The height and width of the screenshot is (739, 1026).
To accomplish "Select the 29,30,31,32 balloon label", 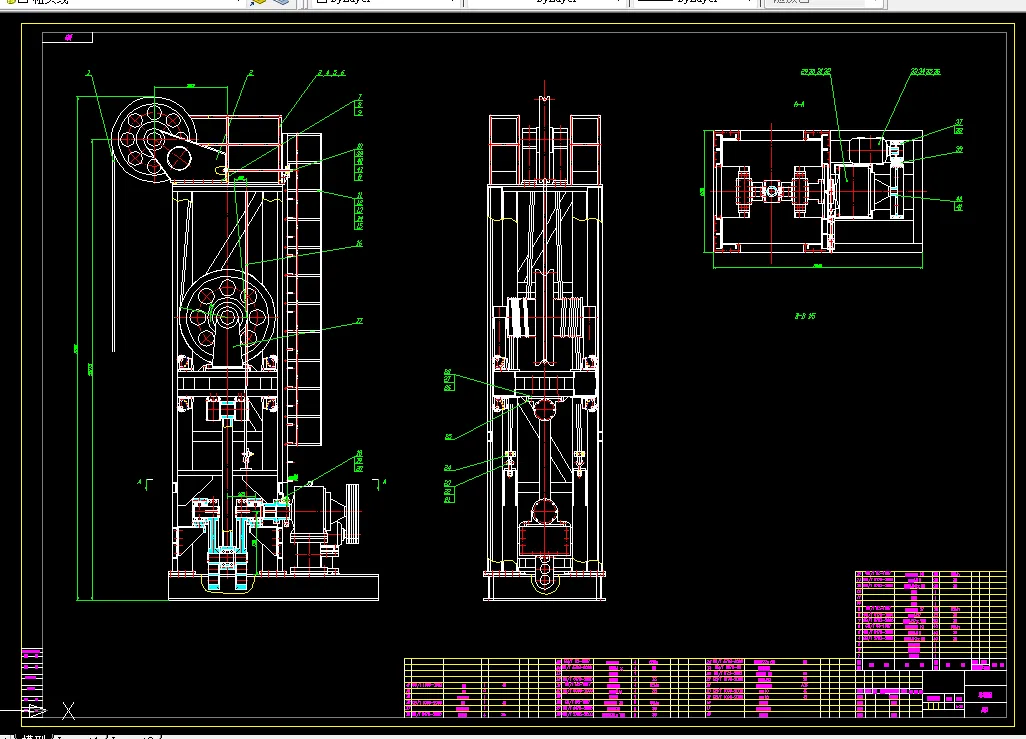I will (816, 71).
